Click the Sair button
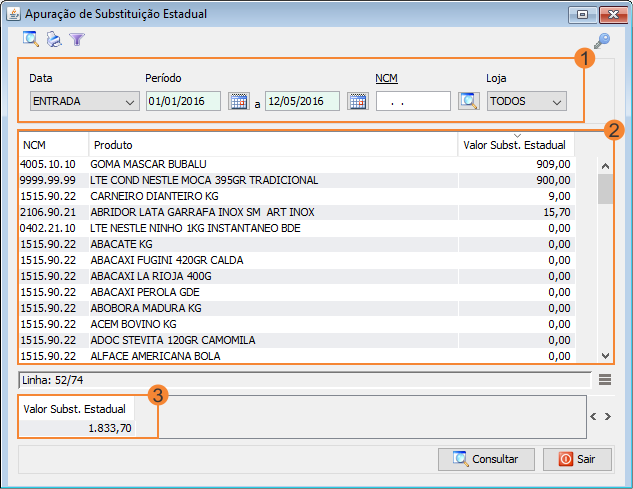The image size is (633, 489). (x=577, y=459)
